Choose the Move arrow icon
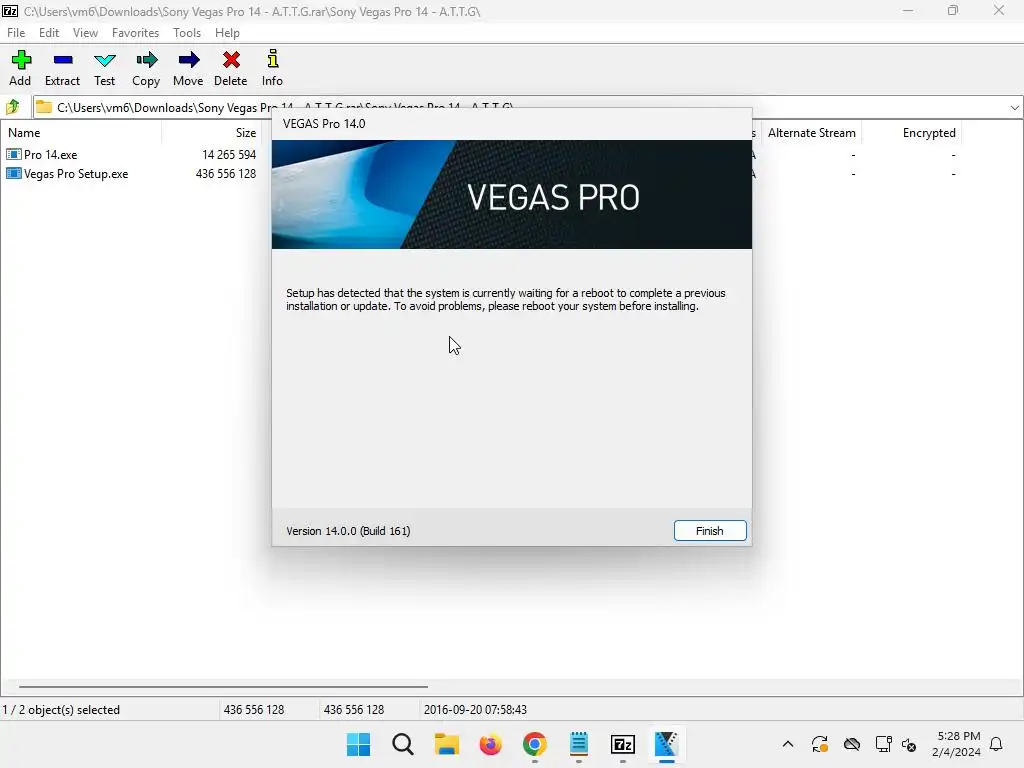This screenshot has height=768, width=1024. tap(189, 60)
